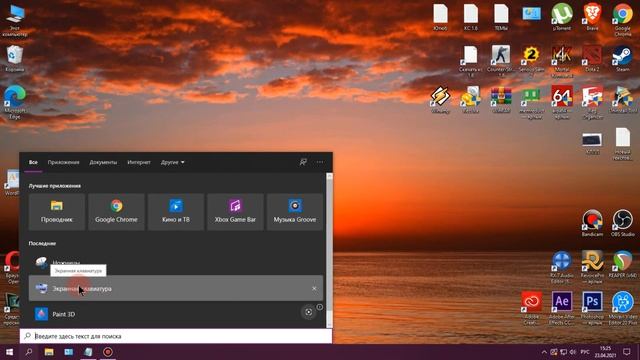The image size is (640, 360).
Task: Select the Counter-Strike desktop shortcut
Action: tap(501, 60)
